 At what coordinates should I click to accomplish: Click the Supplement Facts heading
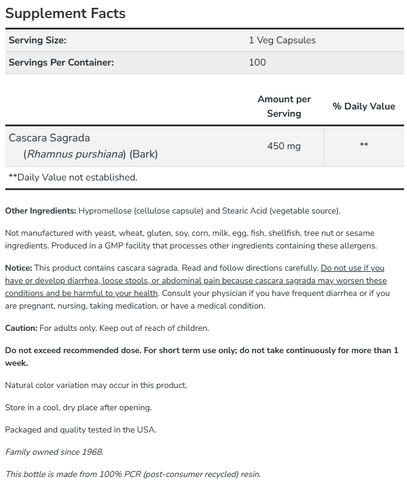coord(65,14)
